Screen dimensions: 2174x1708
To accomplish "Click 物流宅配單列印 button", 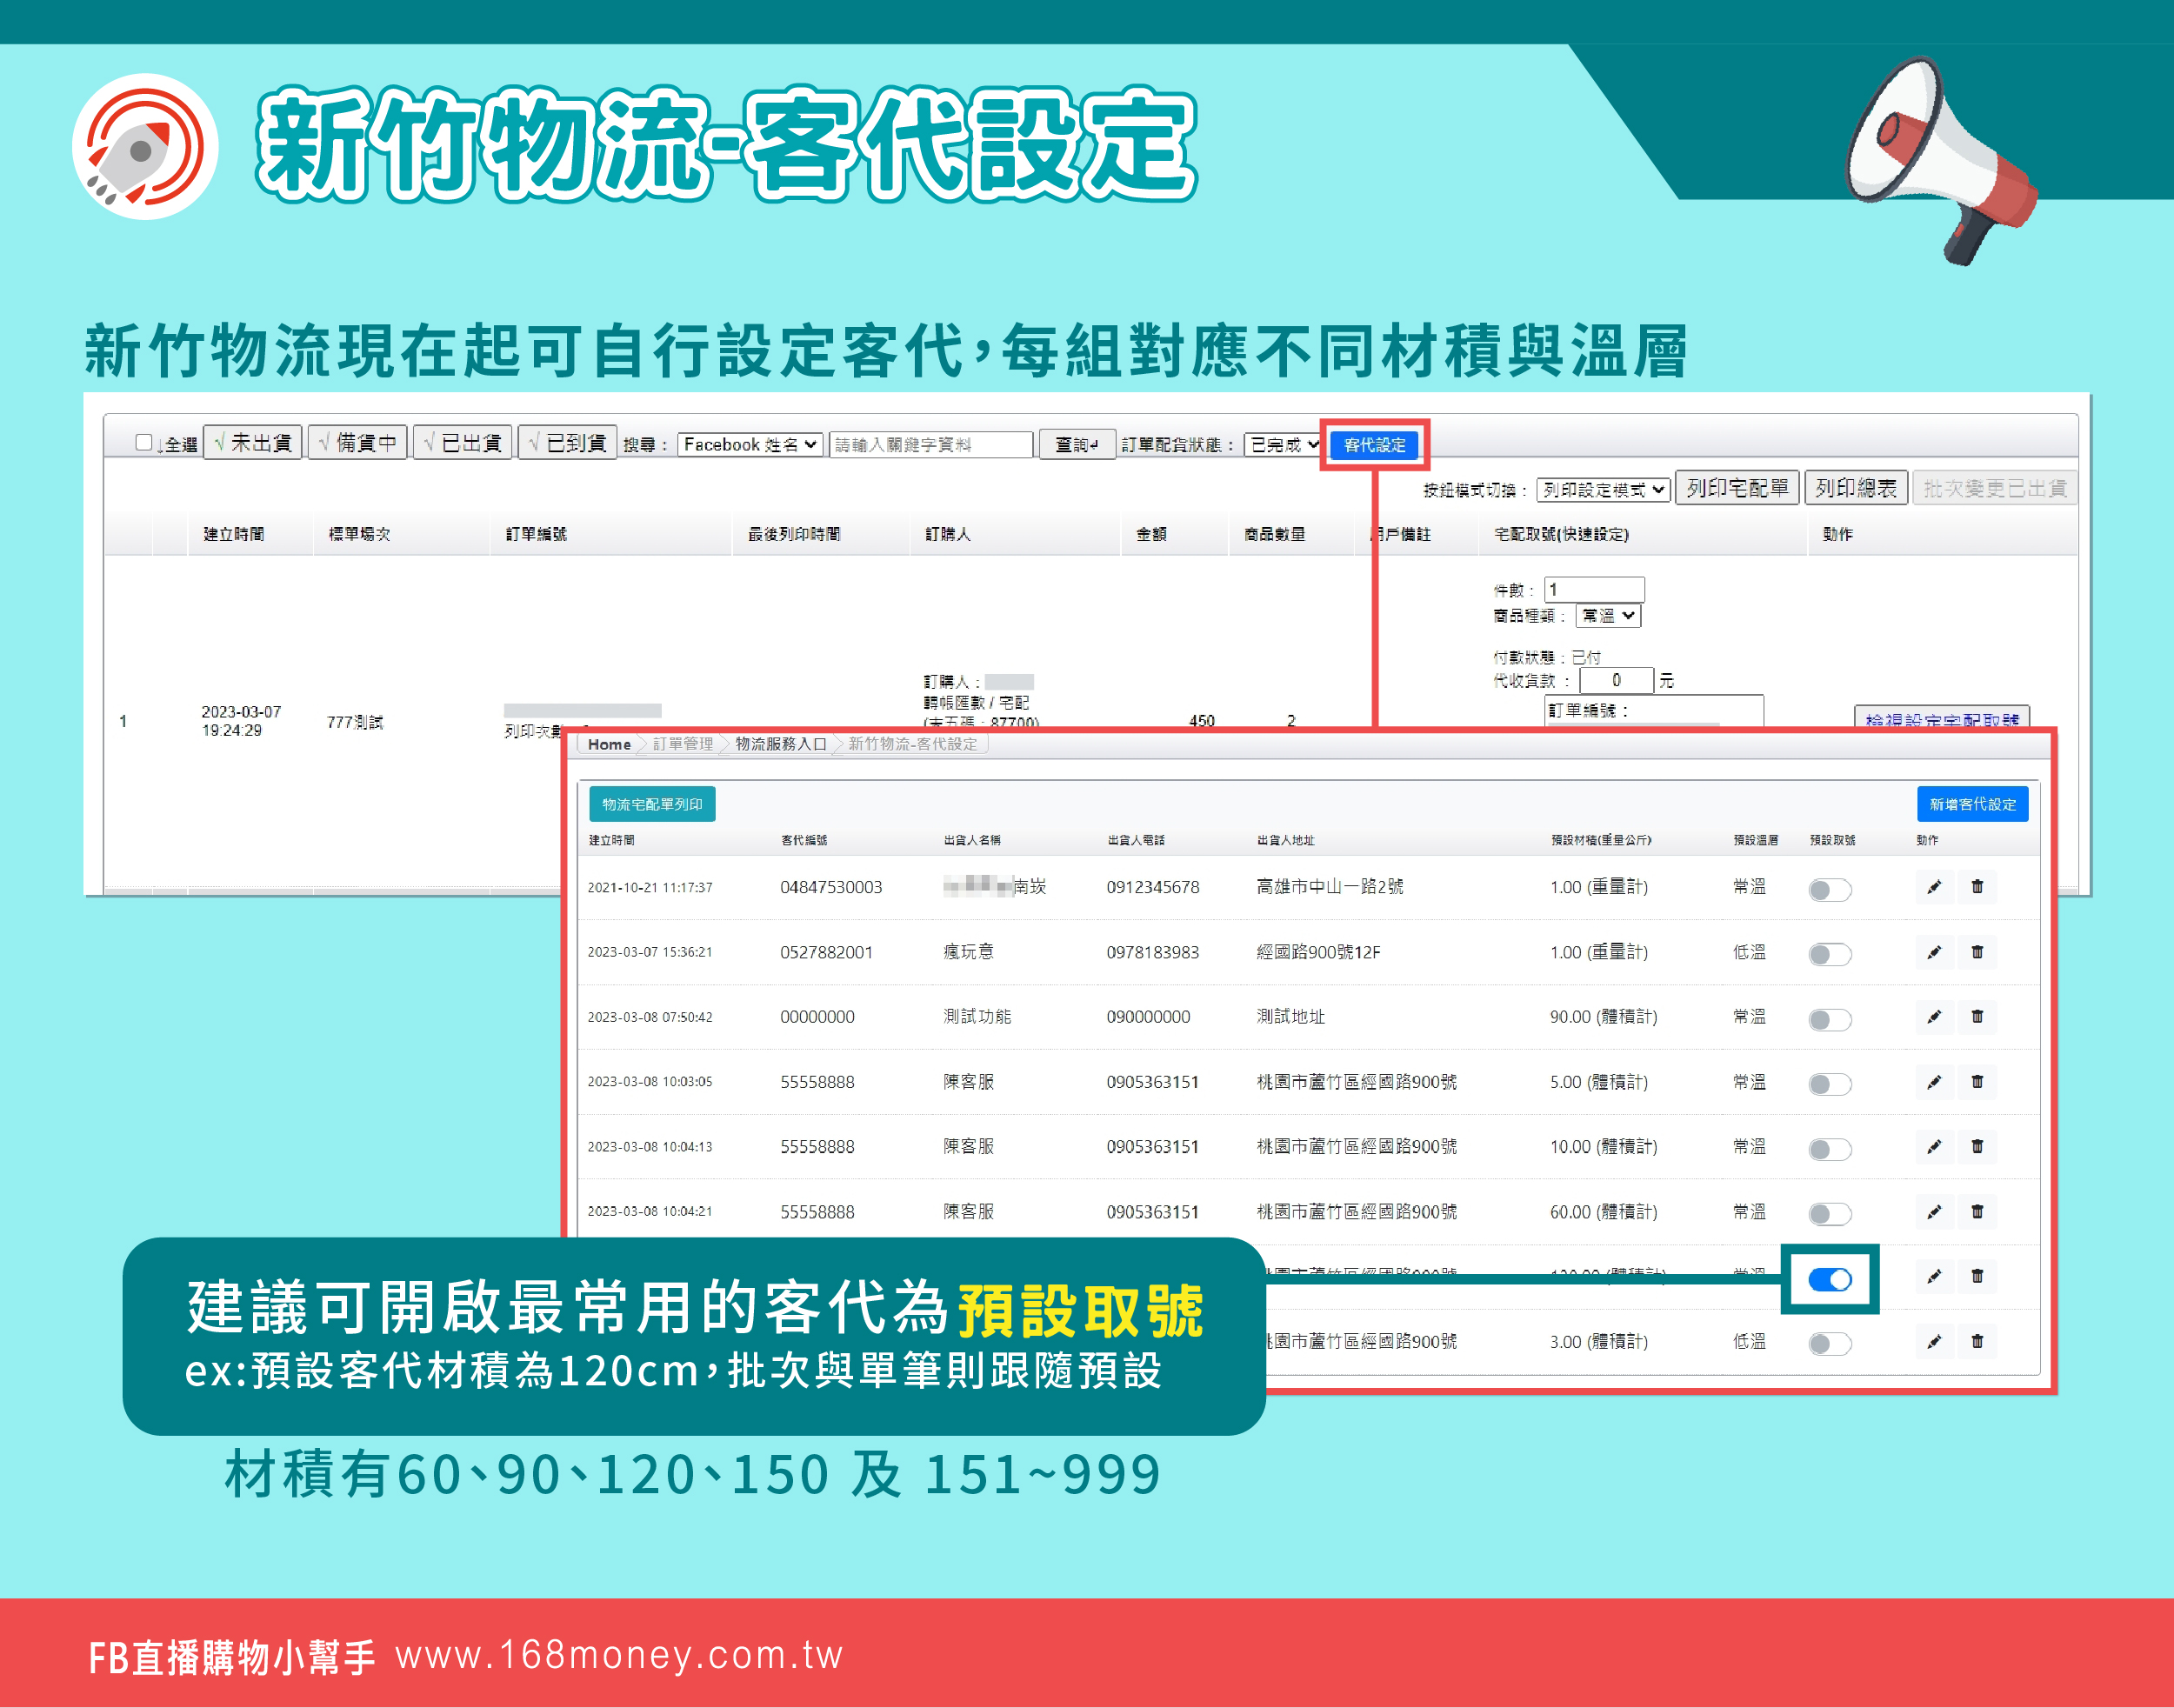I will 652,804.
